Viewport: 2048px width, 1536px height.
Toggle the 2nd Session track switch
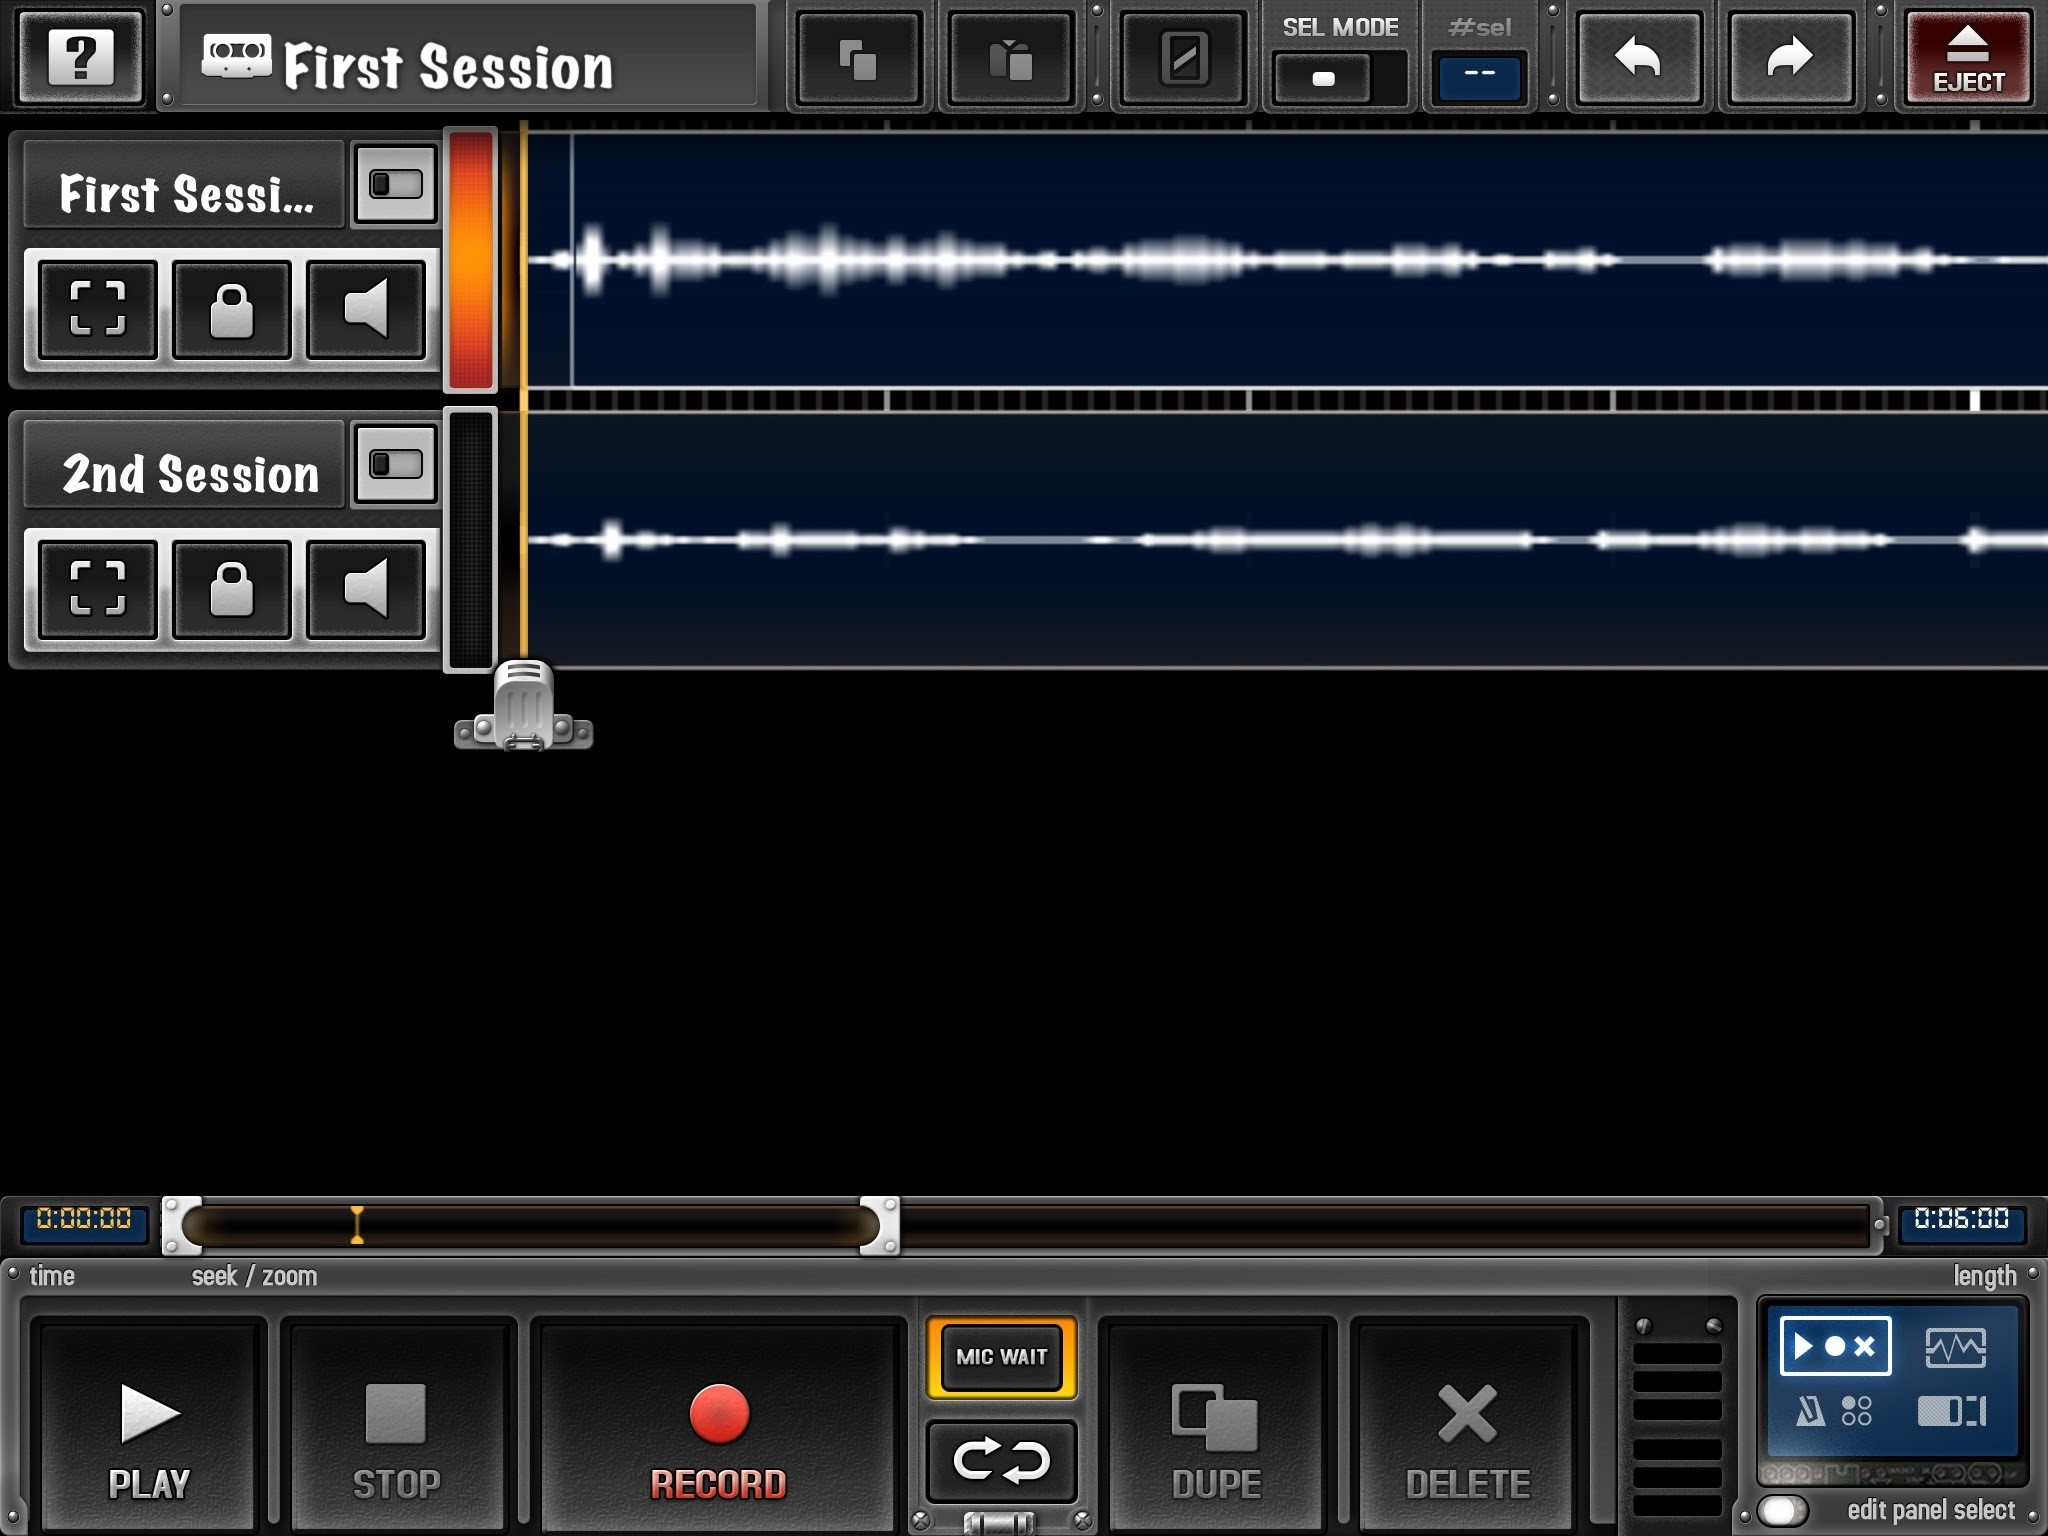pyautogui.click(x=396, y=465)
